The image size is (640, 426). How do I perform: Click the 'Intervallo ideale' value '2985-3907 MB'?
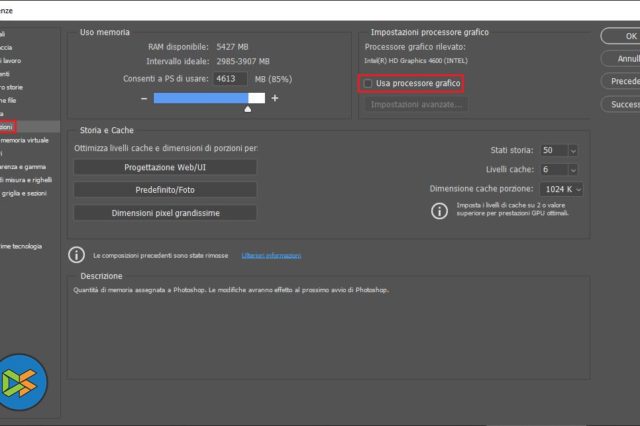coord(243,61)
